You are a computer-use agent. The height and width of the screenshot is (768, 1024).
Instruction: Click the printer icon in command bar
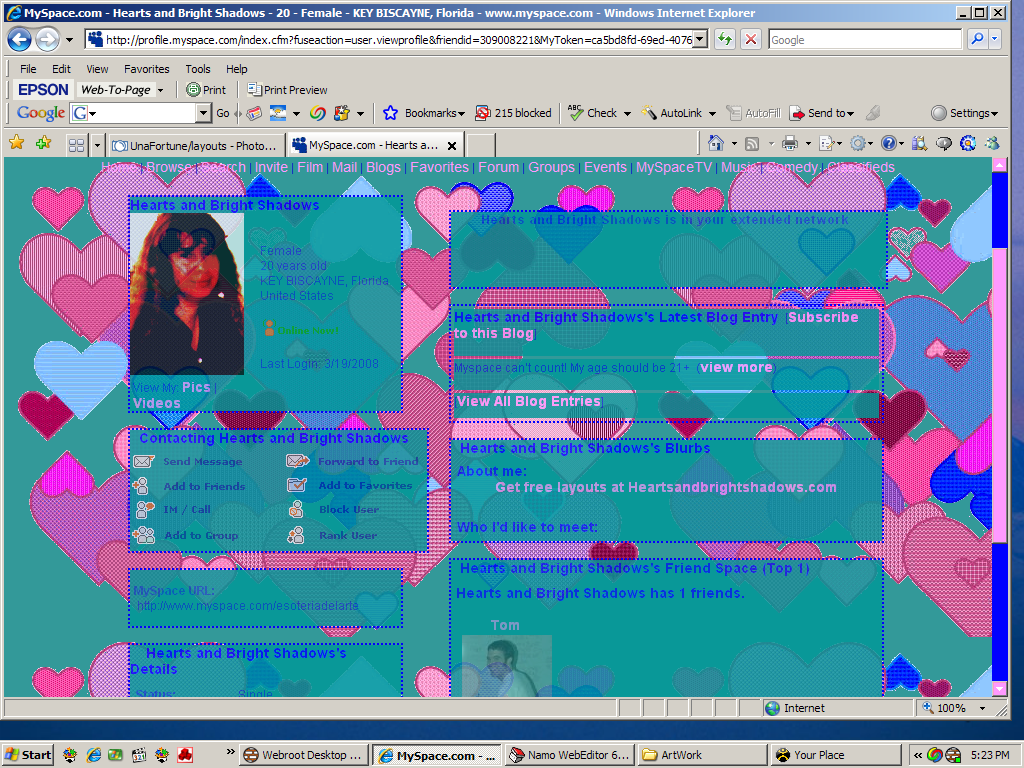click(x=790, y=143)
